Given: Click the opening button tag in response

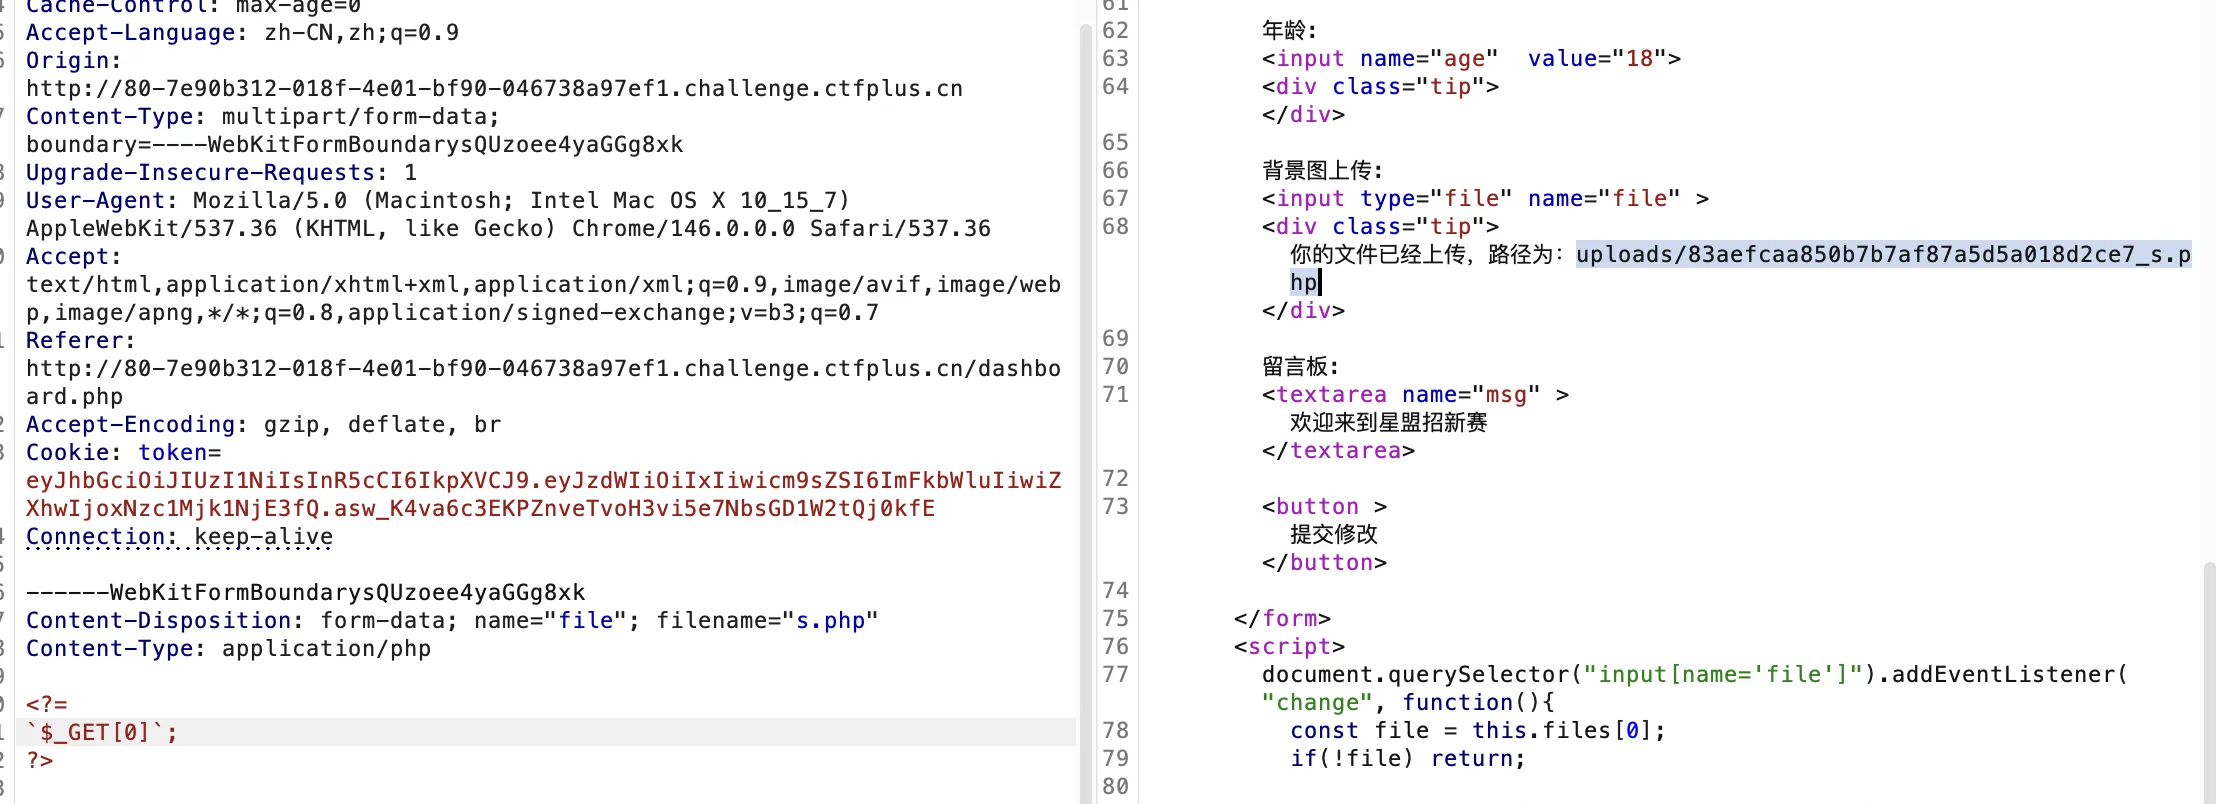Looking at the screenshot, I should [1323, 507].
